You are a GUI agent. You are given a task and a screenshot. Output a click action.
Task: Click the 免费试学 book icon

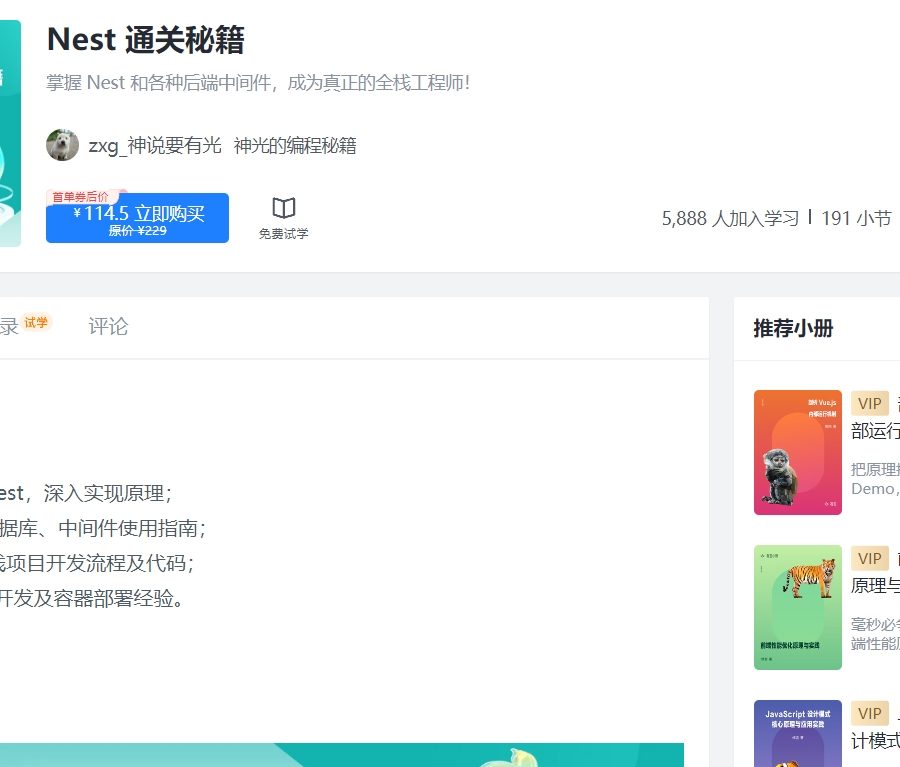(283, 209)
